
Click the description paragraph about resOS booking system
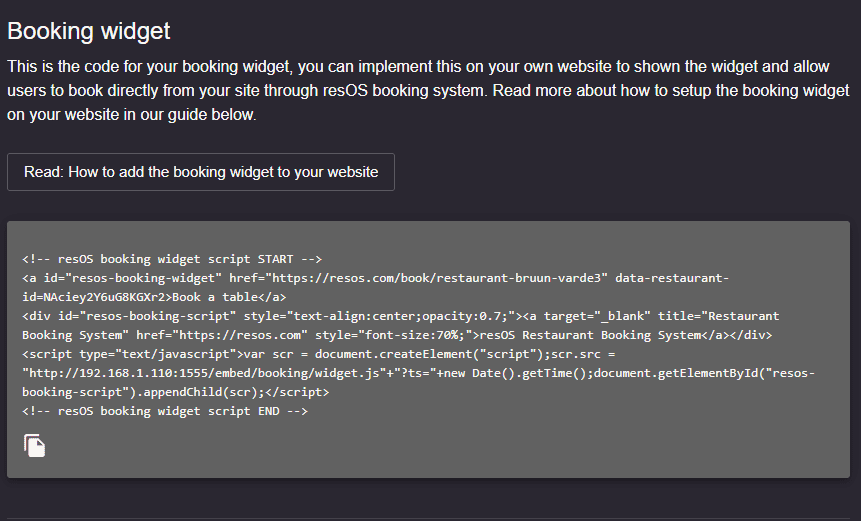click(428, 91)
